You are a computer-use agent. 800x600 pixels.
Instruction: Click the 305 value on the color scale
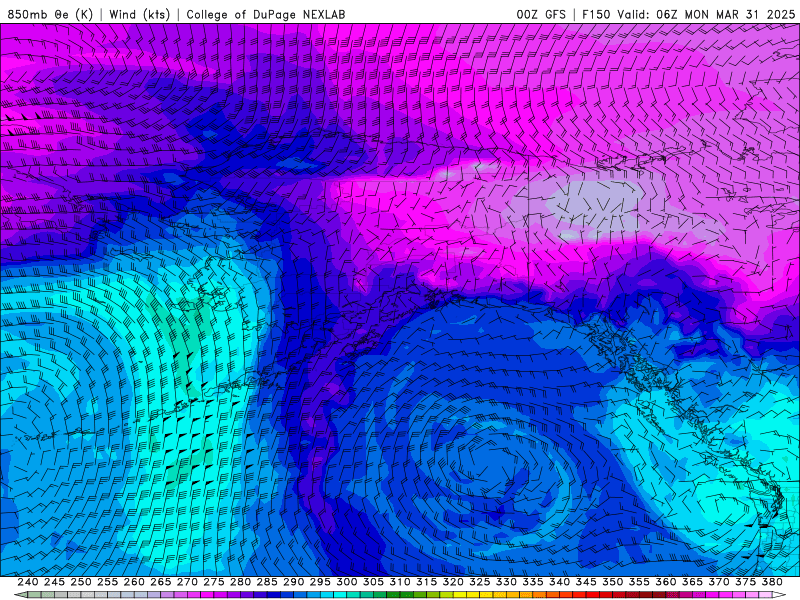(373, 582)
